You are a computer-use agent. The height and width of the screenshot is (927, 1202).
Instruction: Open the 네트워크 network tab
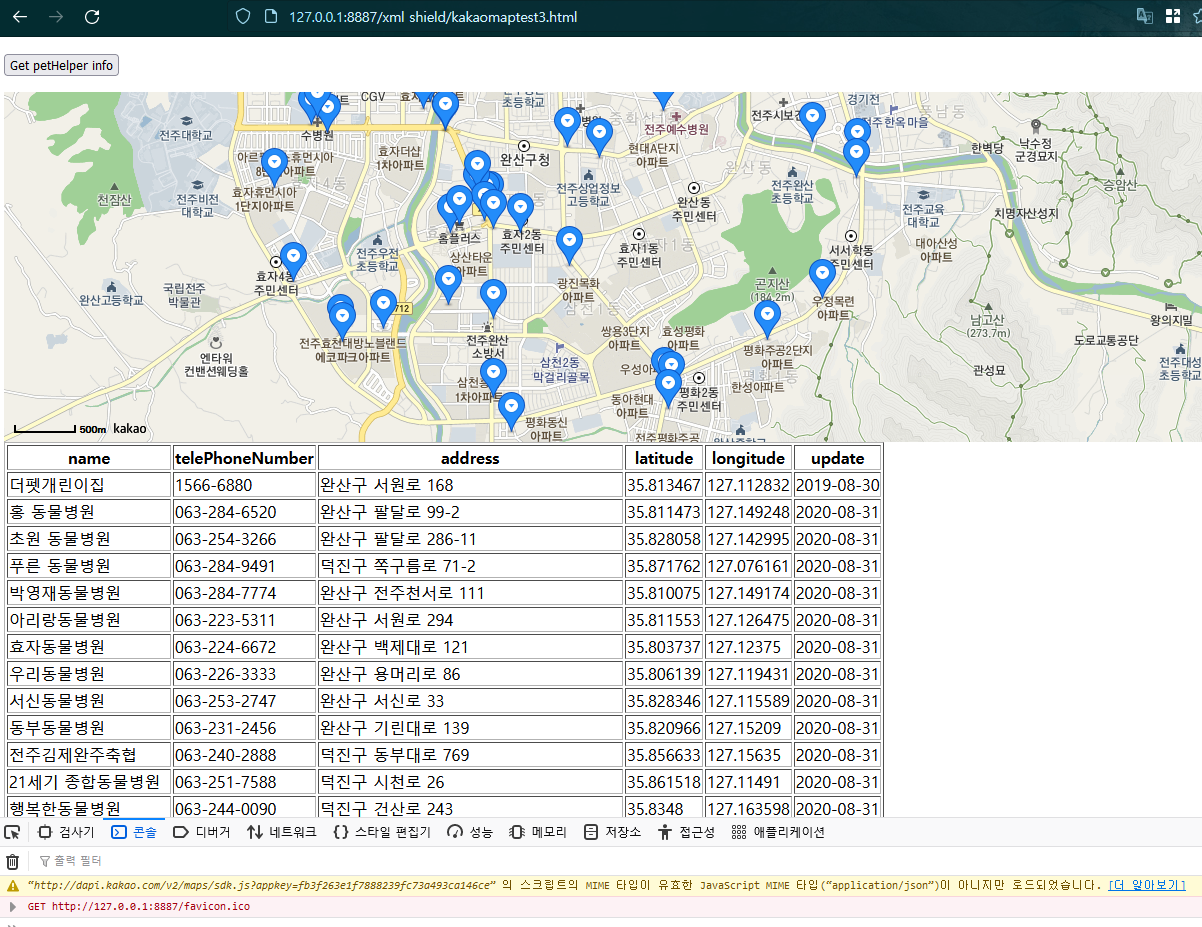click(x=283, y=832)
